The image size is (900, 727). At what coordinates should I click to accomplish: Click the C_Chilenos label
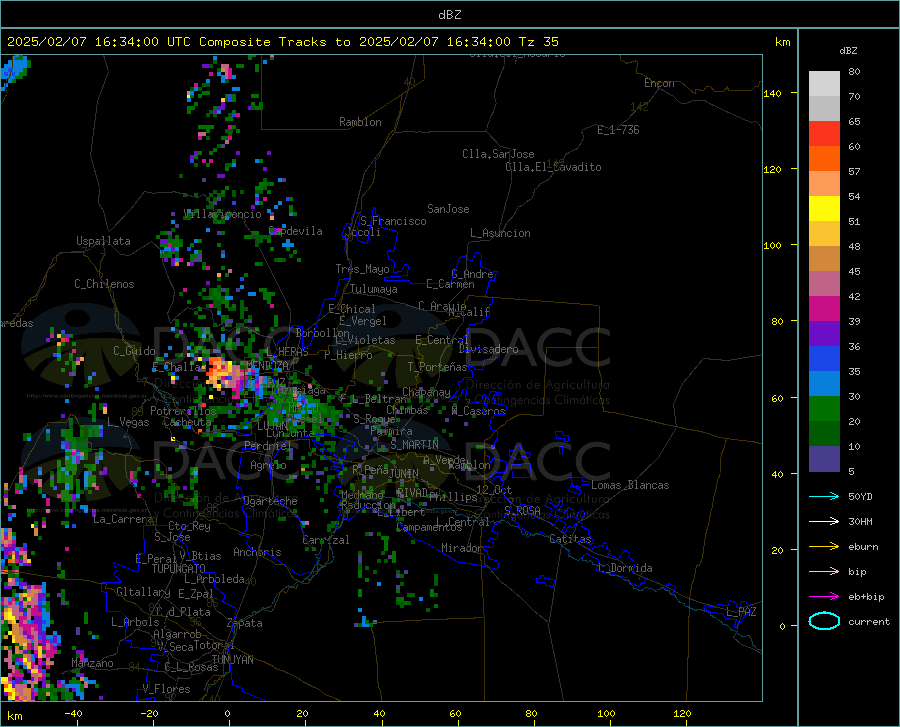point(104,284)
